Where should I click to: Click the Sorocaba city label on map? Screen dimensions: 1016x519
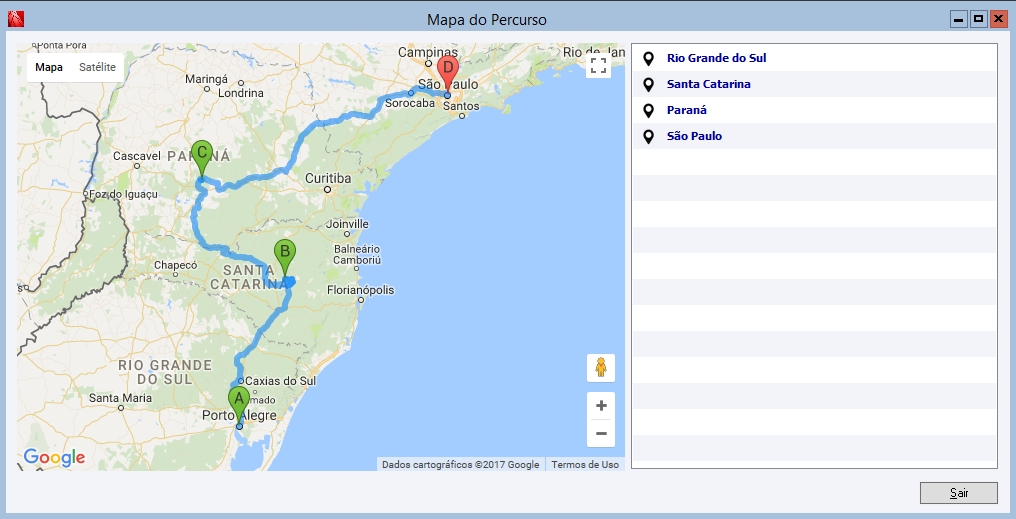[410, 104]
